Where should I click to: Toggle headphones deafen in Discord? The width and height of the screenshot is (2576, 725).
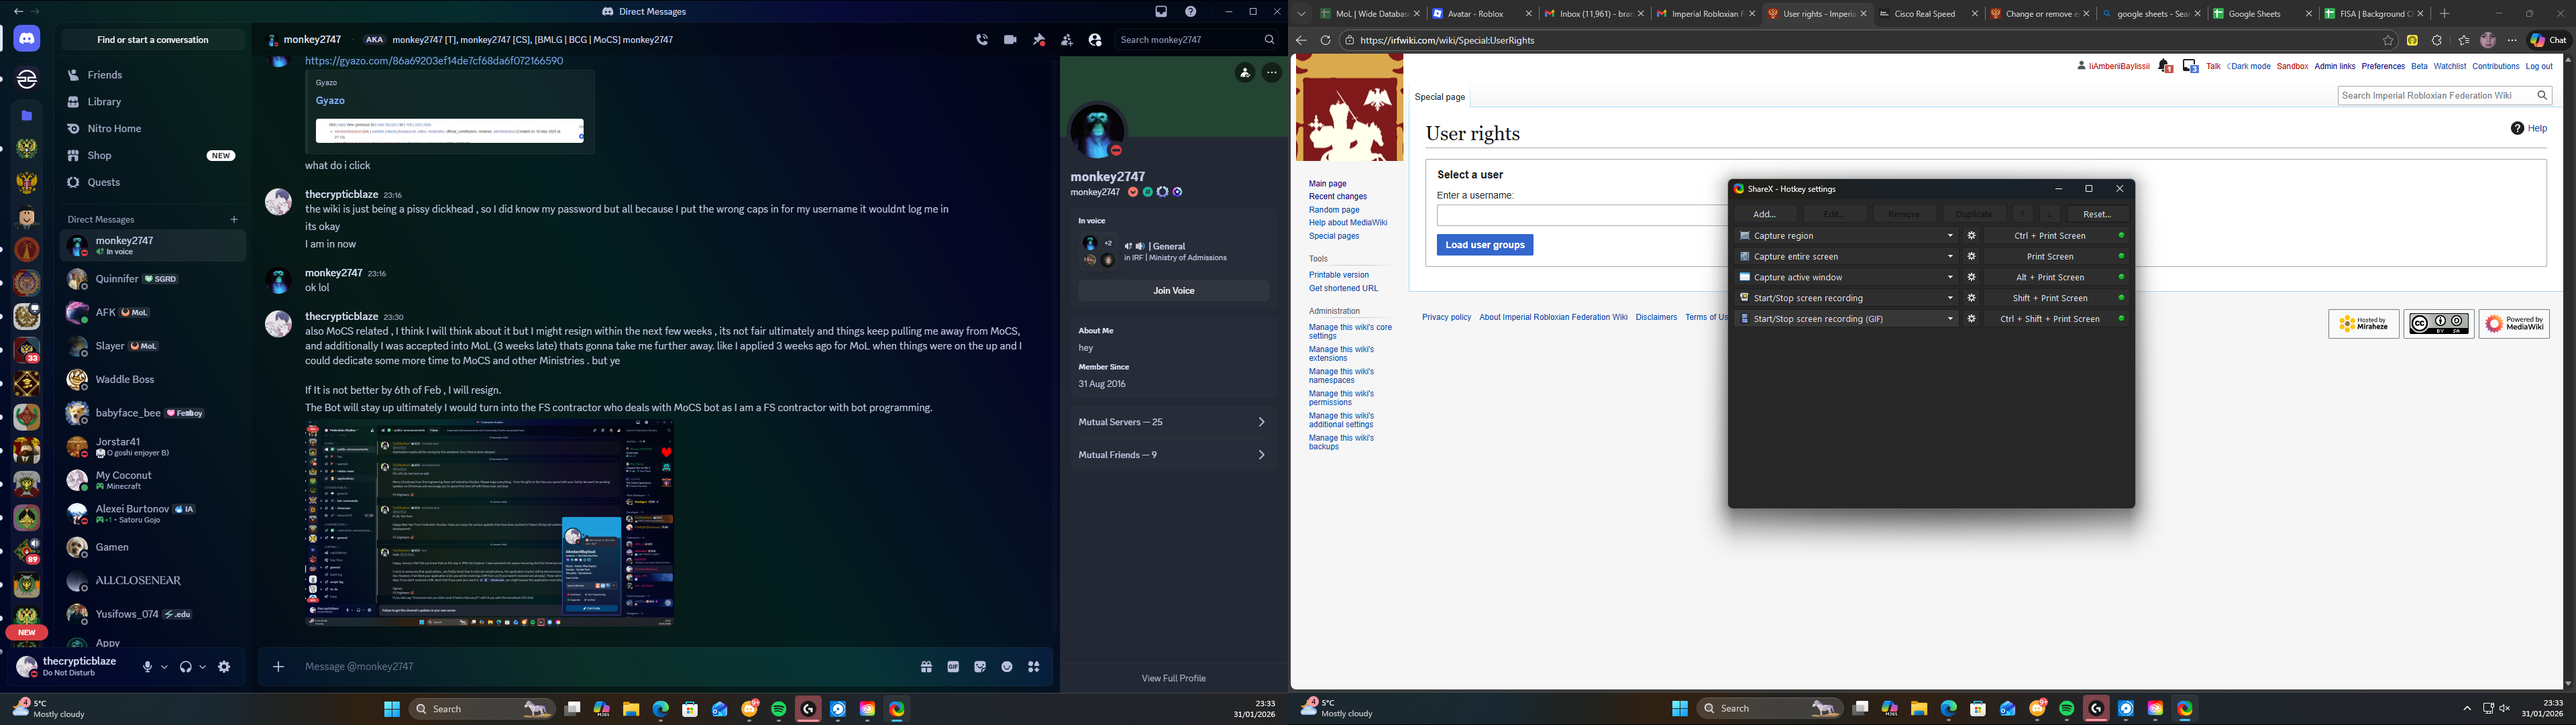pos(185,667)
